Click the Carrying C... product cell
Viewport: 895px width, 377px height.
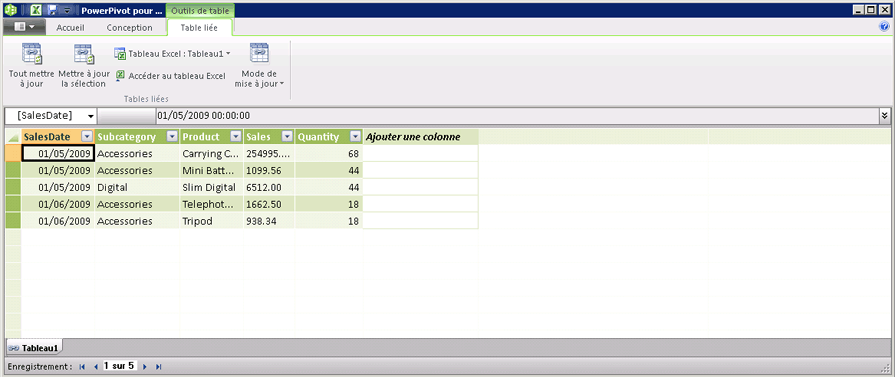(x=212, y=154)
